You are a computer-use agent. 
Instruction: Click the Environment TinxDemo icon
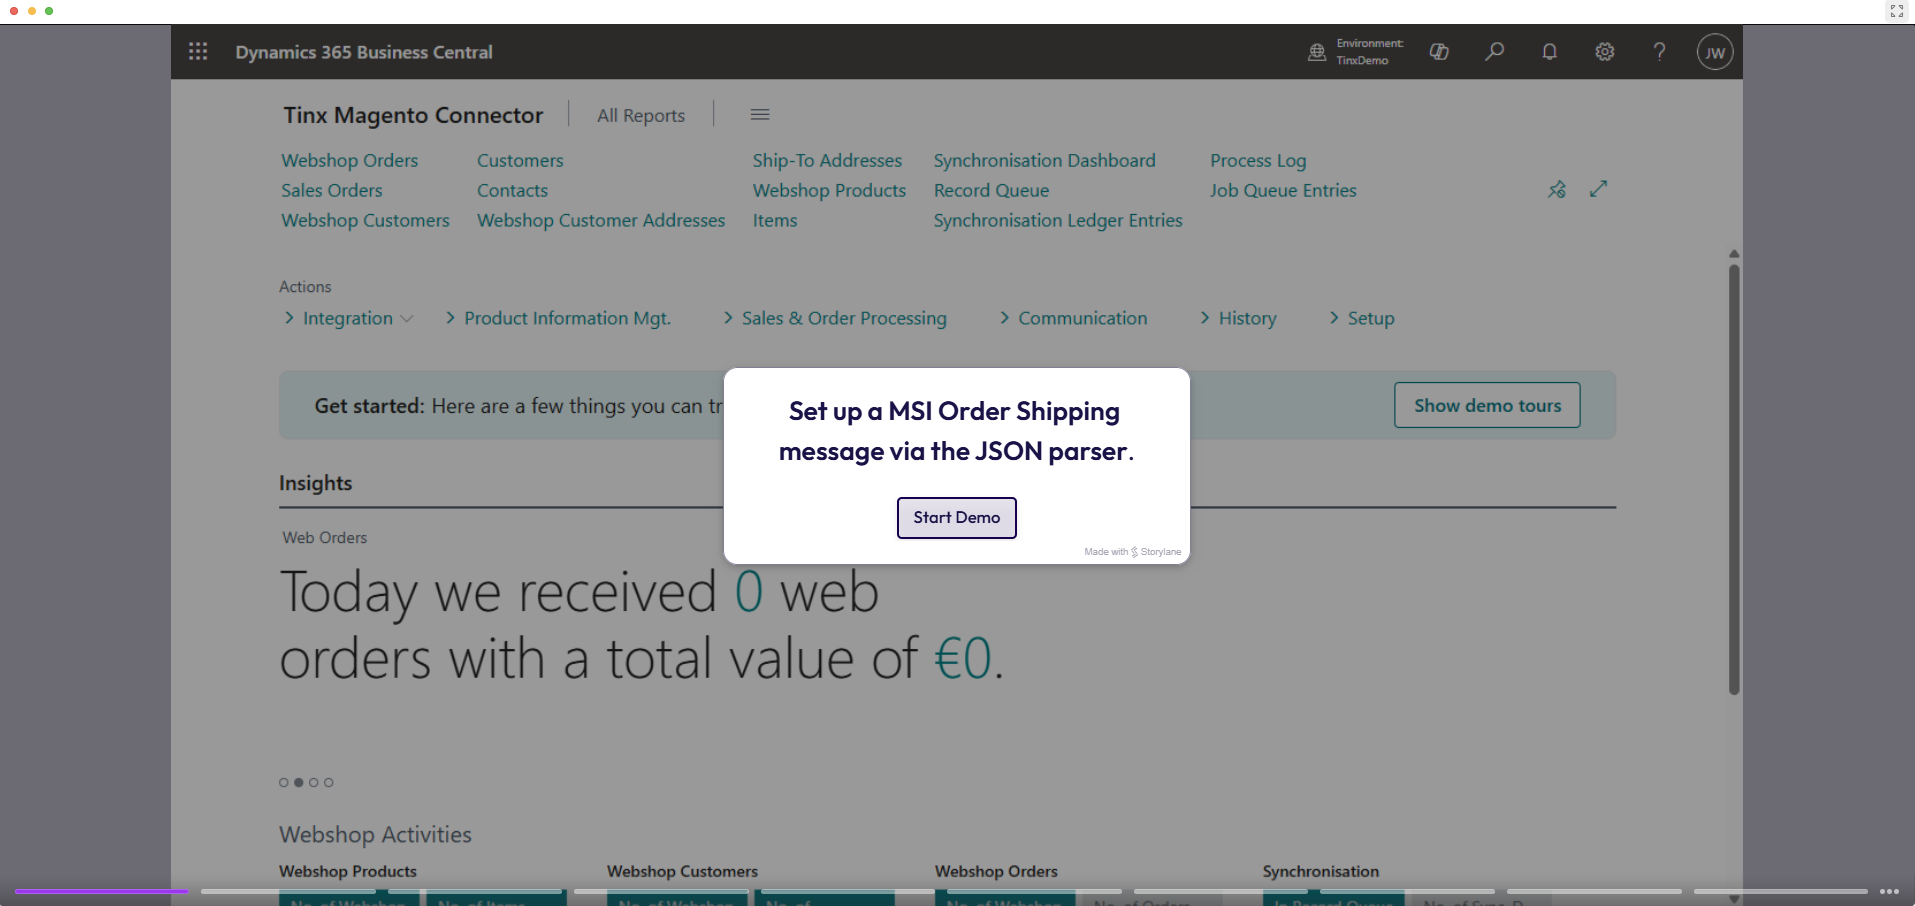tap(1317, 52)
